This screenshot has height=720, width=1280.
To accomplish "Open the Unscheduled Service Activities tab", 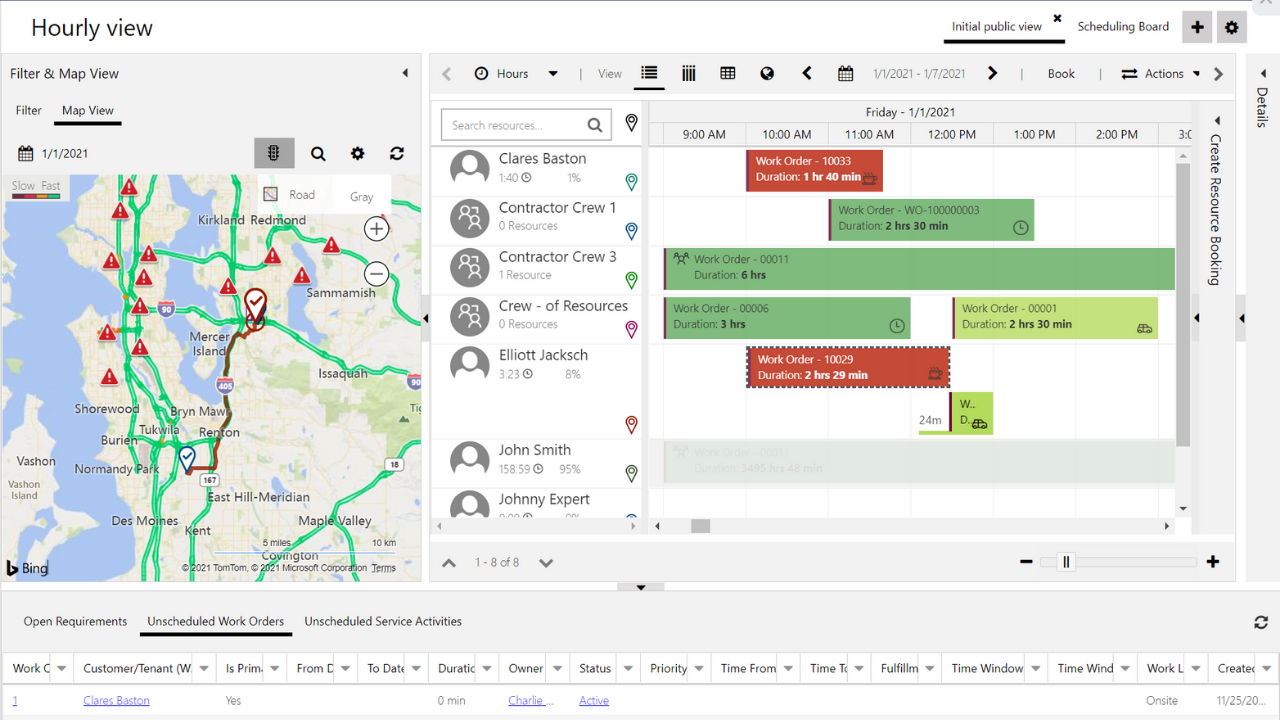I will point(381,621).
